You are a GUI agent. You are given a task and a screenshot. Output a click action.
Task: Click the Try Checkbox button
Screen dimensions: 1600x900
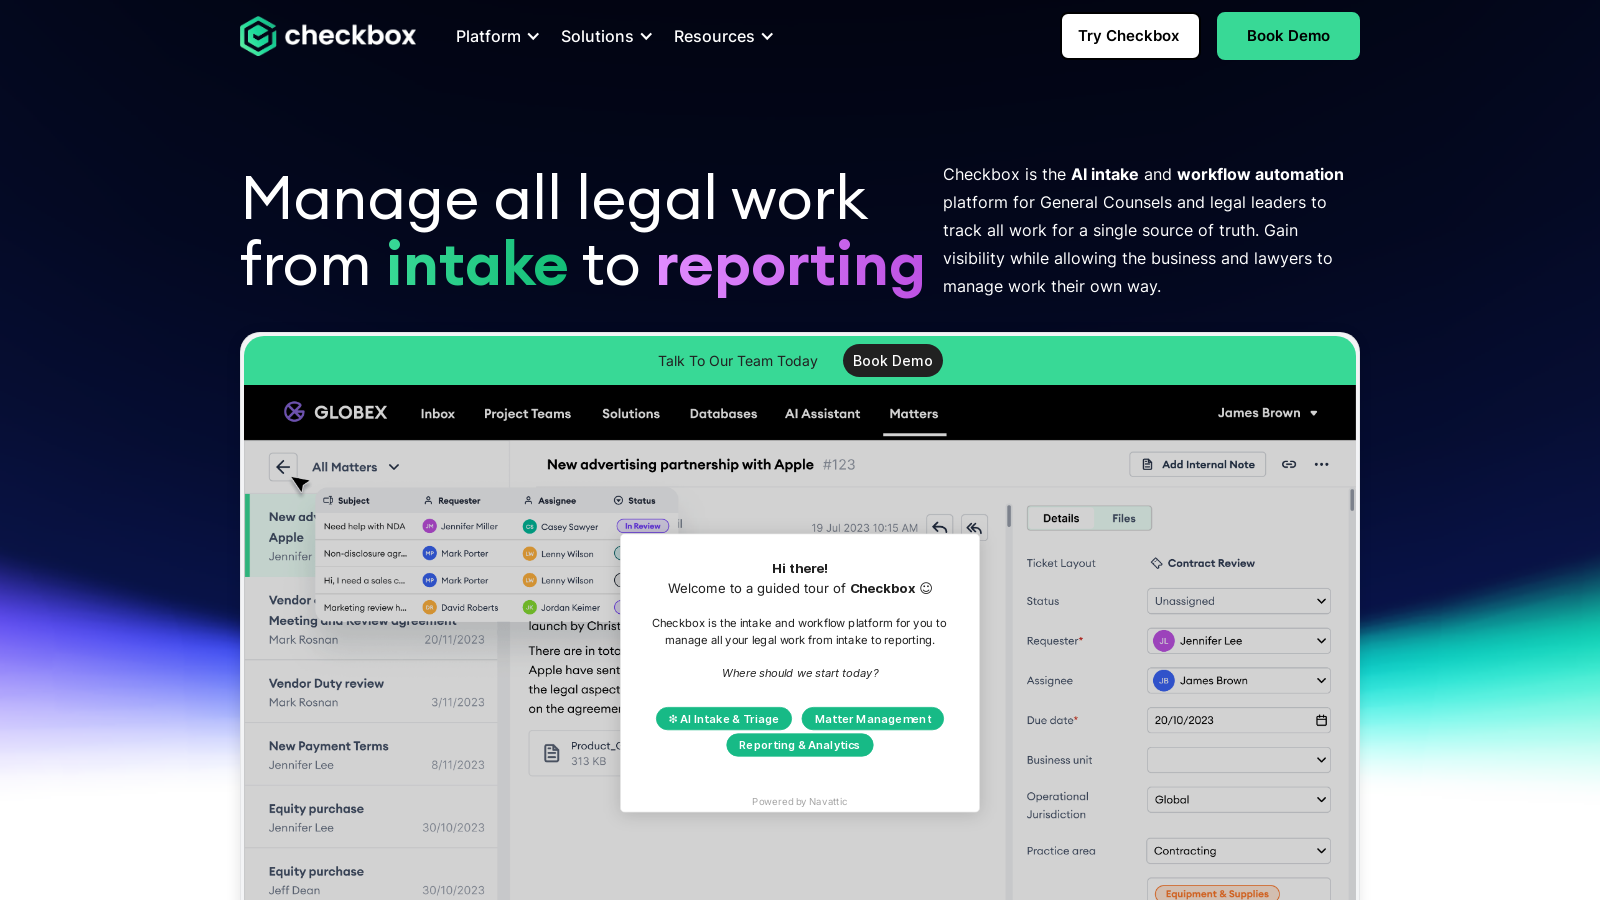click(1129, 36)
